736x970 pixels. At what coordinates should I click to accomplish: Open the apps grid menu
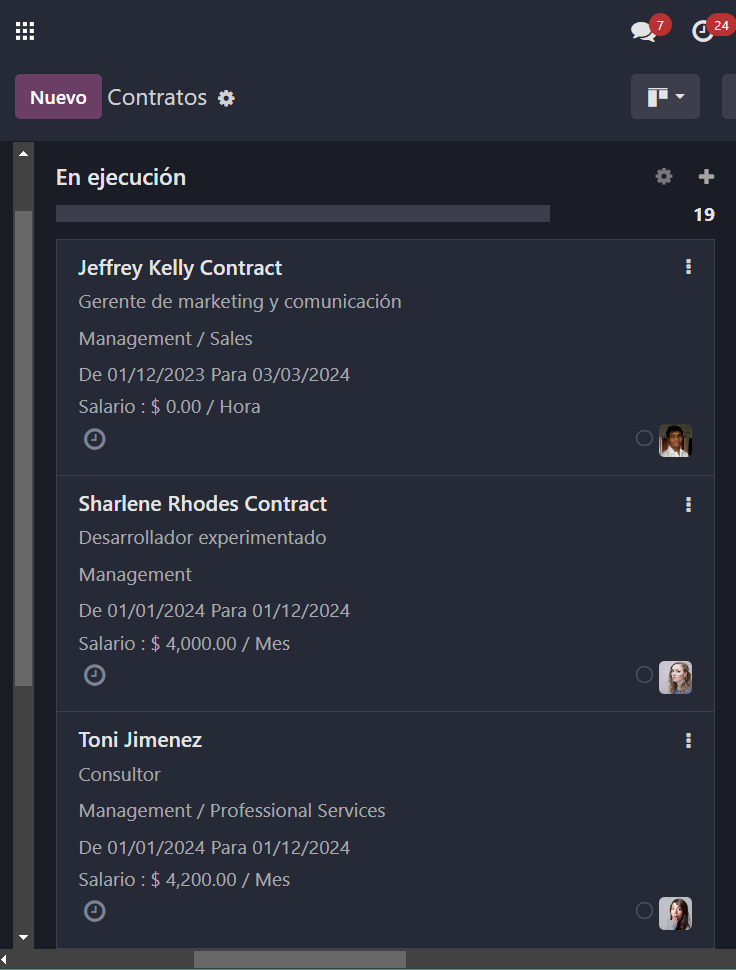click(25, 31)
